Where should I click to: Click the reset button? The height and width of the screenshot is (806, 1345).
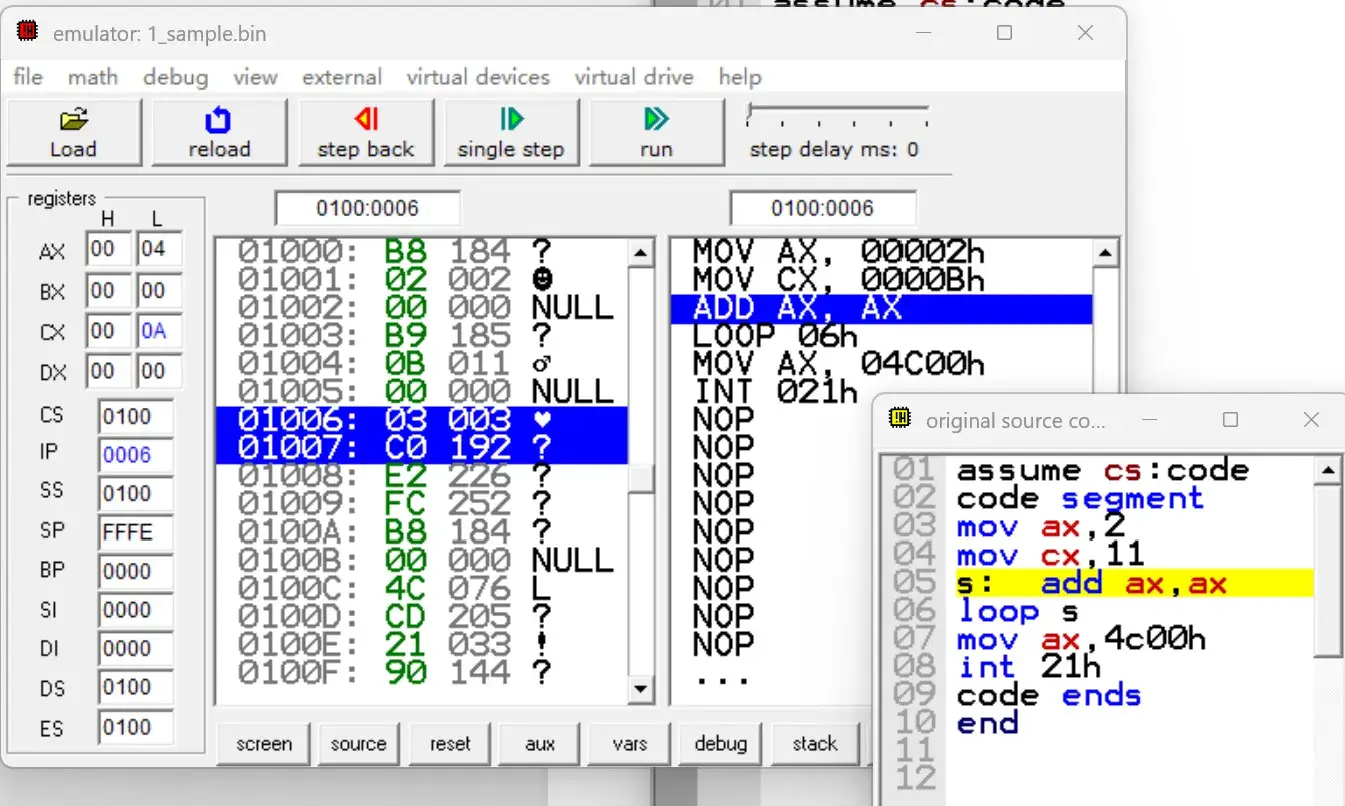[x=450, y=744]
